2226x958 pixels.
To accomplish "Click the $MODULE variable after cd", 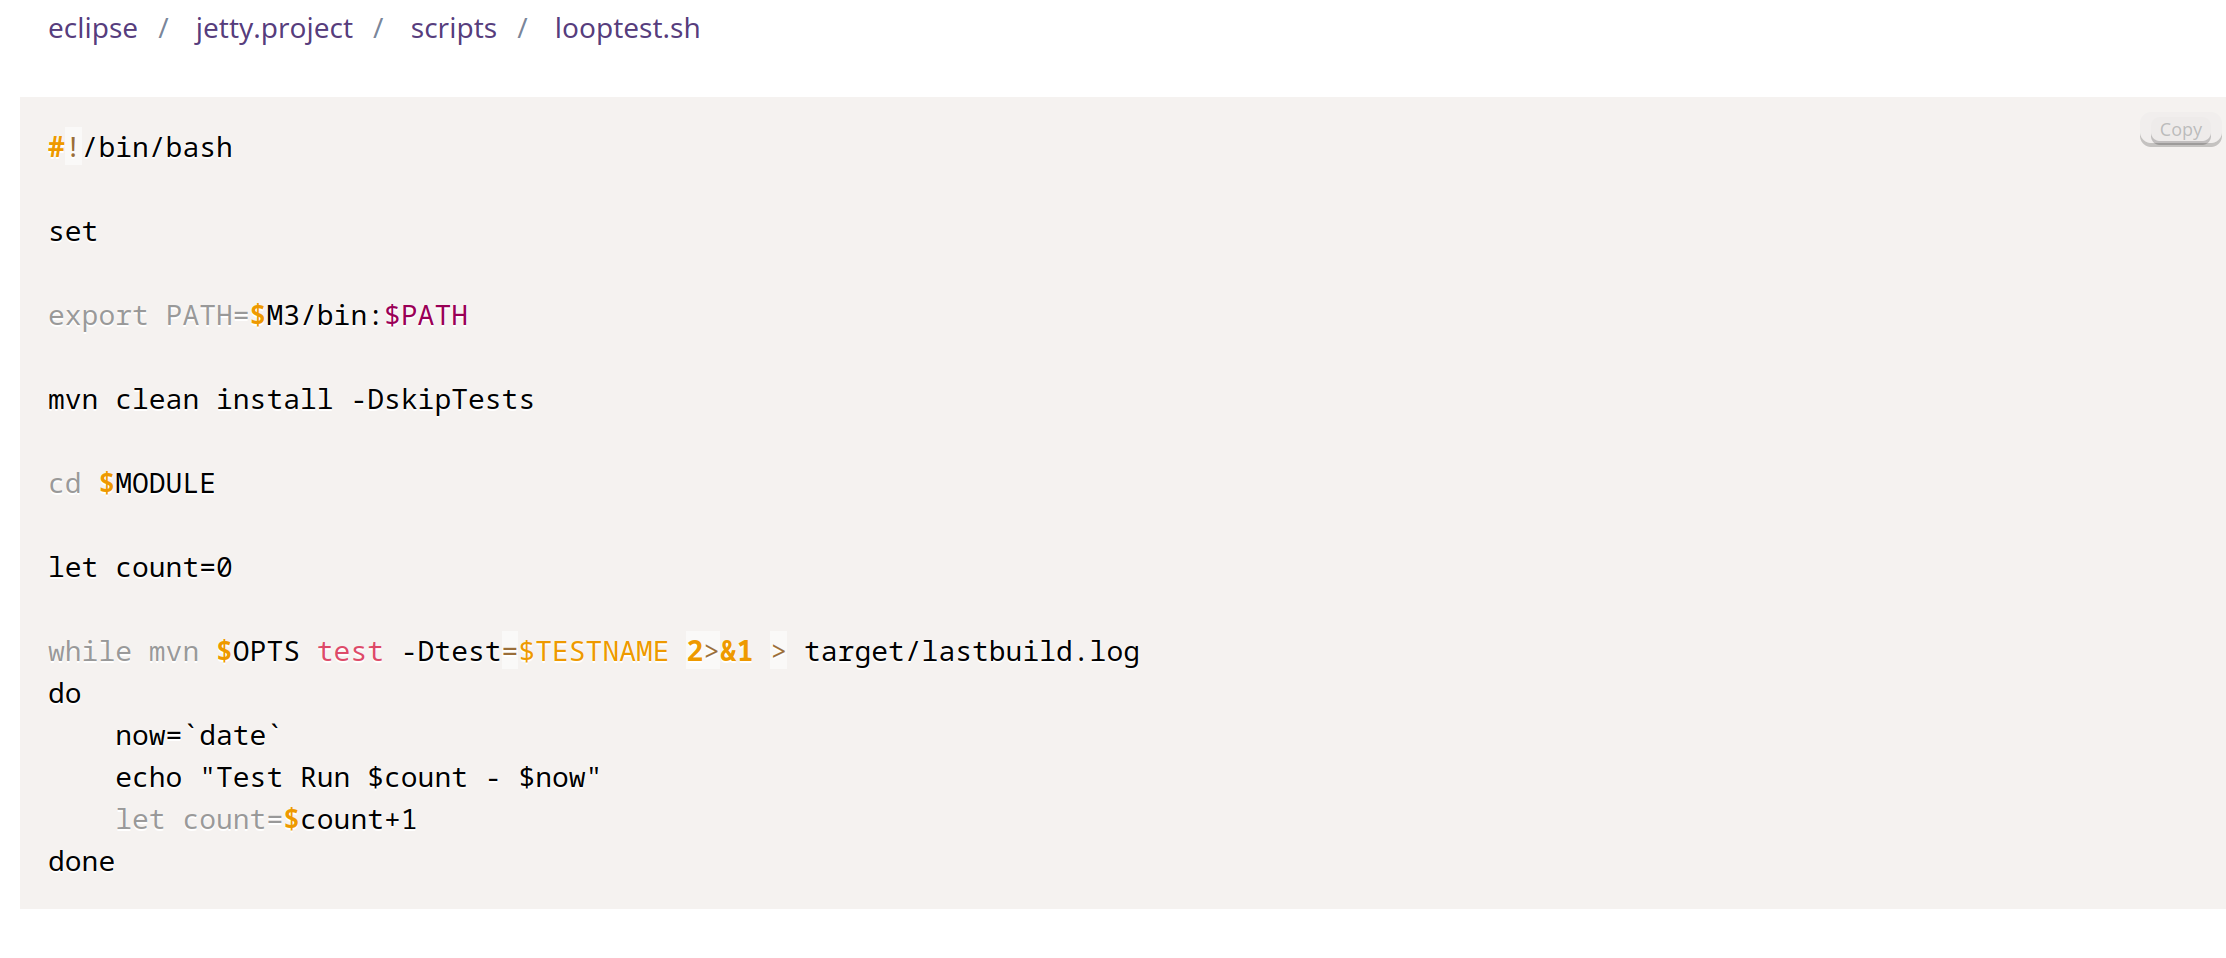I will coord(157,484).
